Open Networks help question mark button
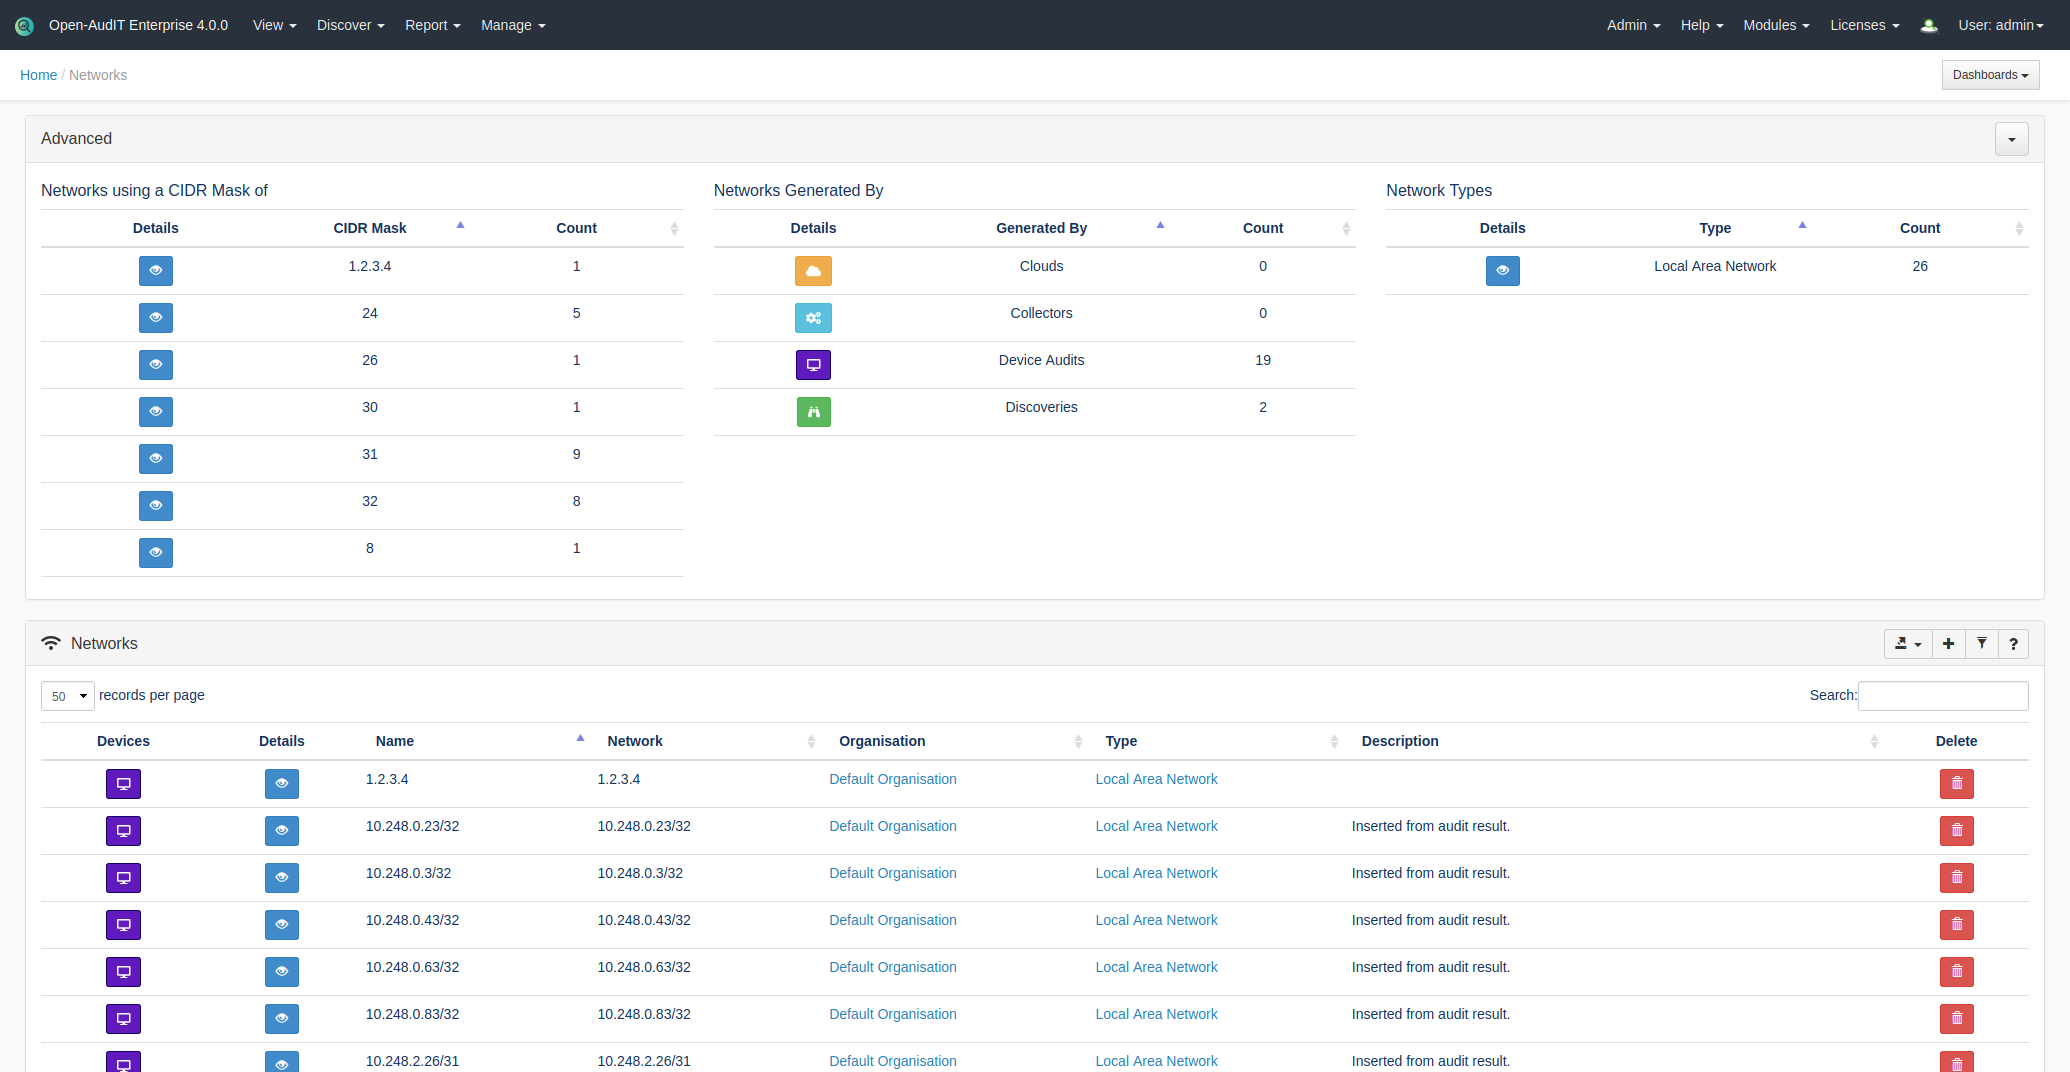Screen dimensions: 2070x1072 pyautogui.click(x=2013, y=644)
